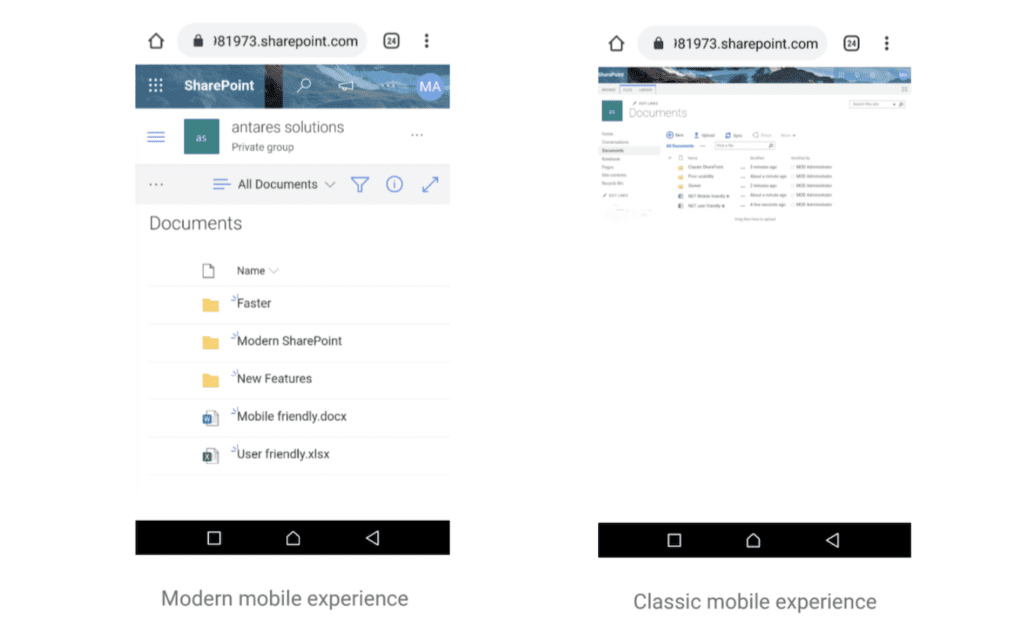The height and width of the screenshot is (642, 1024).
Task: Click SharePoint title in blue header
Action: tap(219, 86)
